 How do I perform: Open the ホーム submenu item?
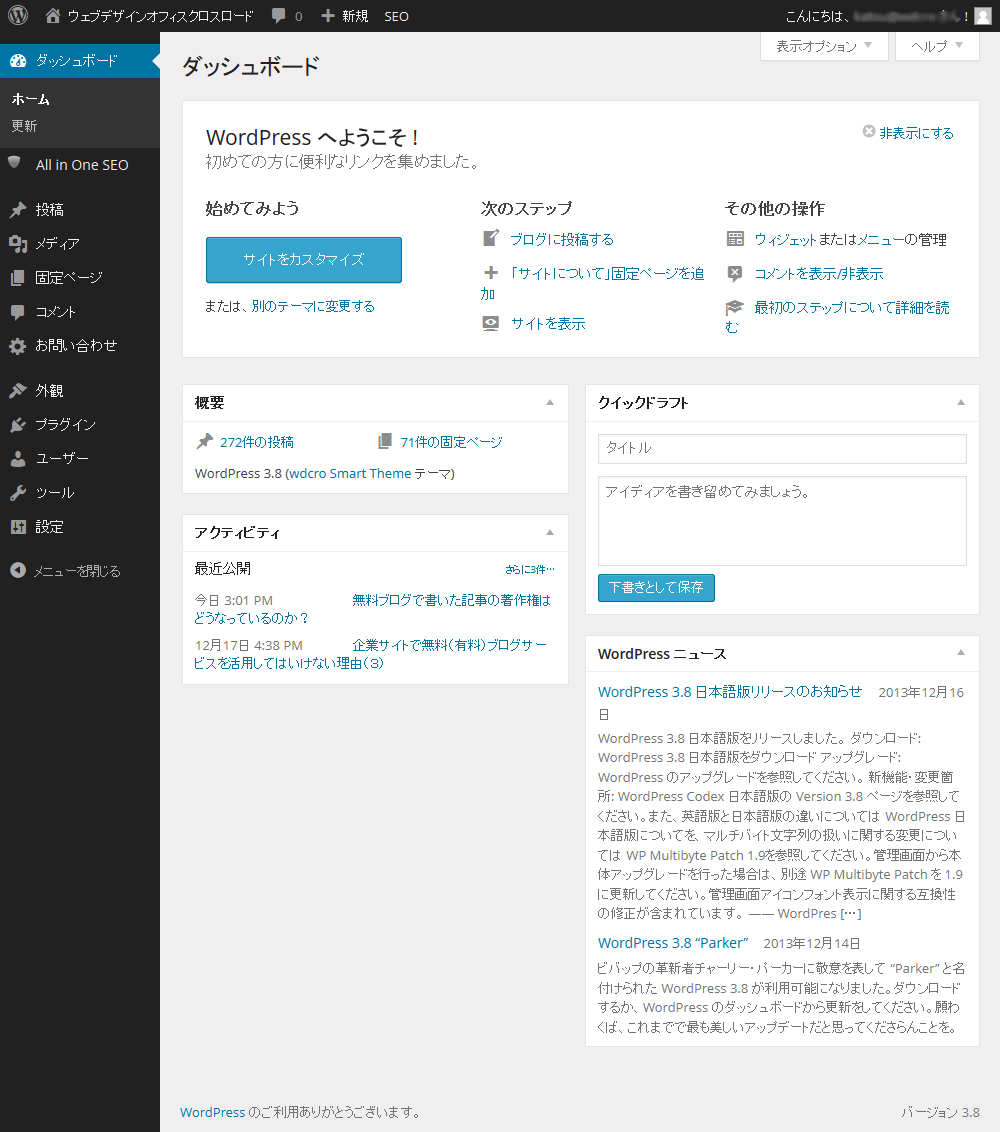coord(30,99)
